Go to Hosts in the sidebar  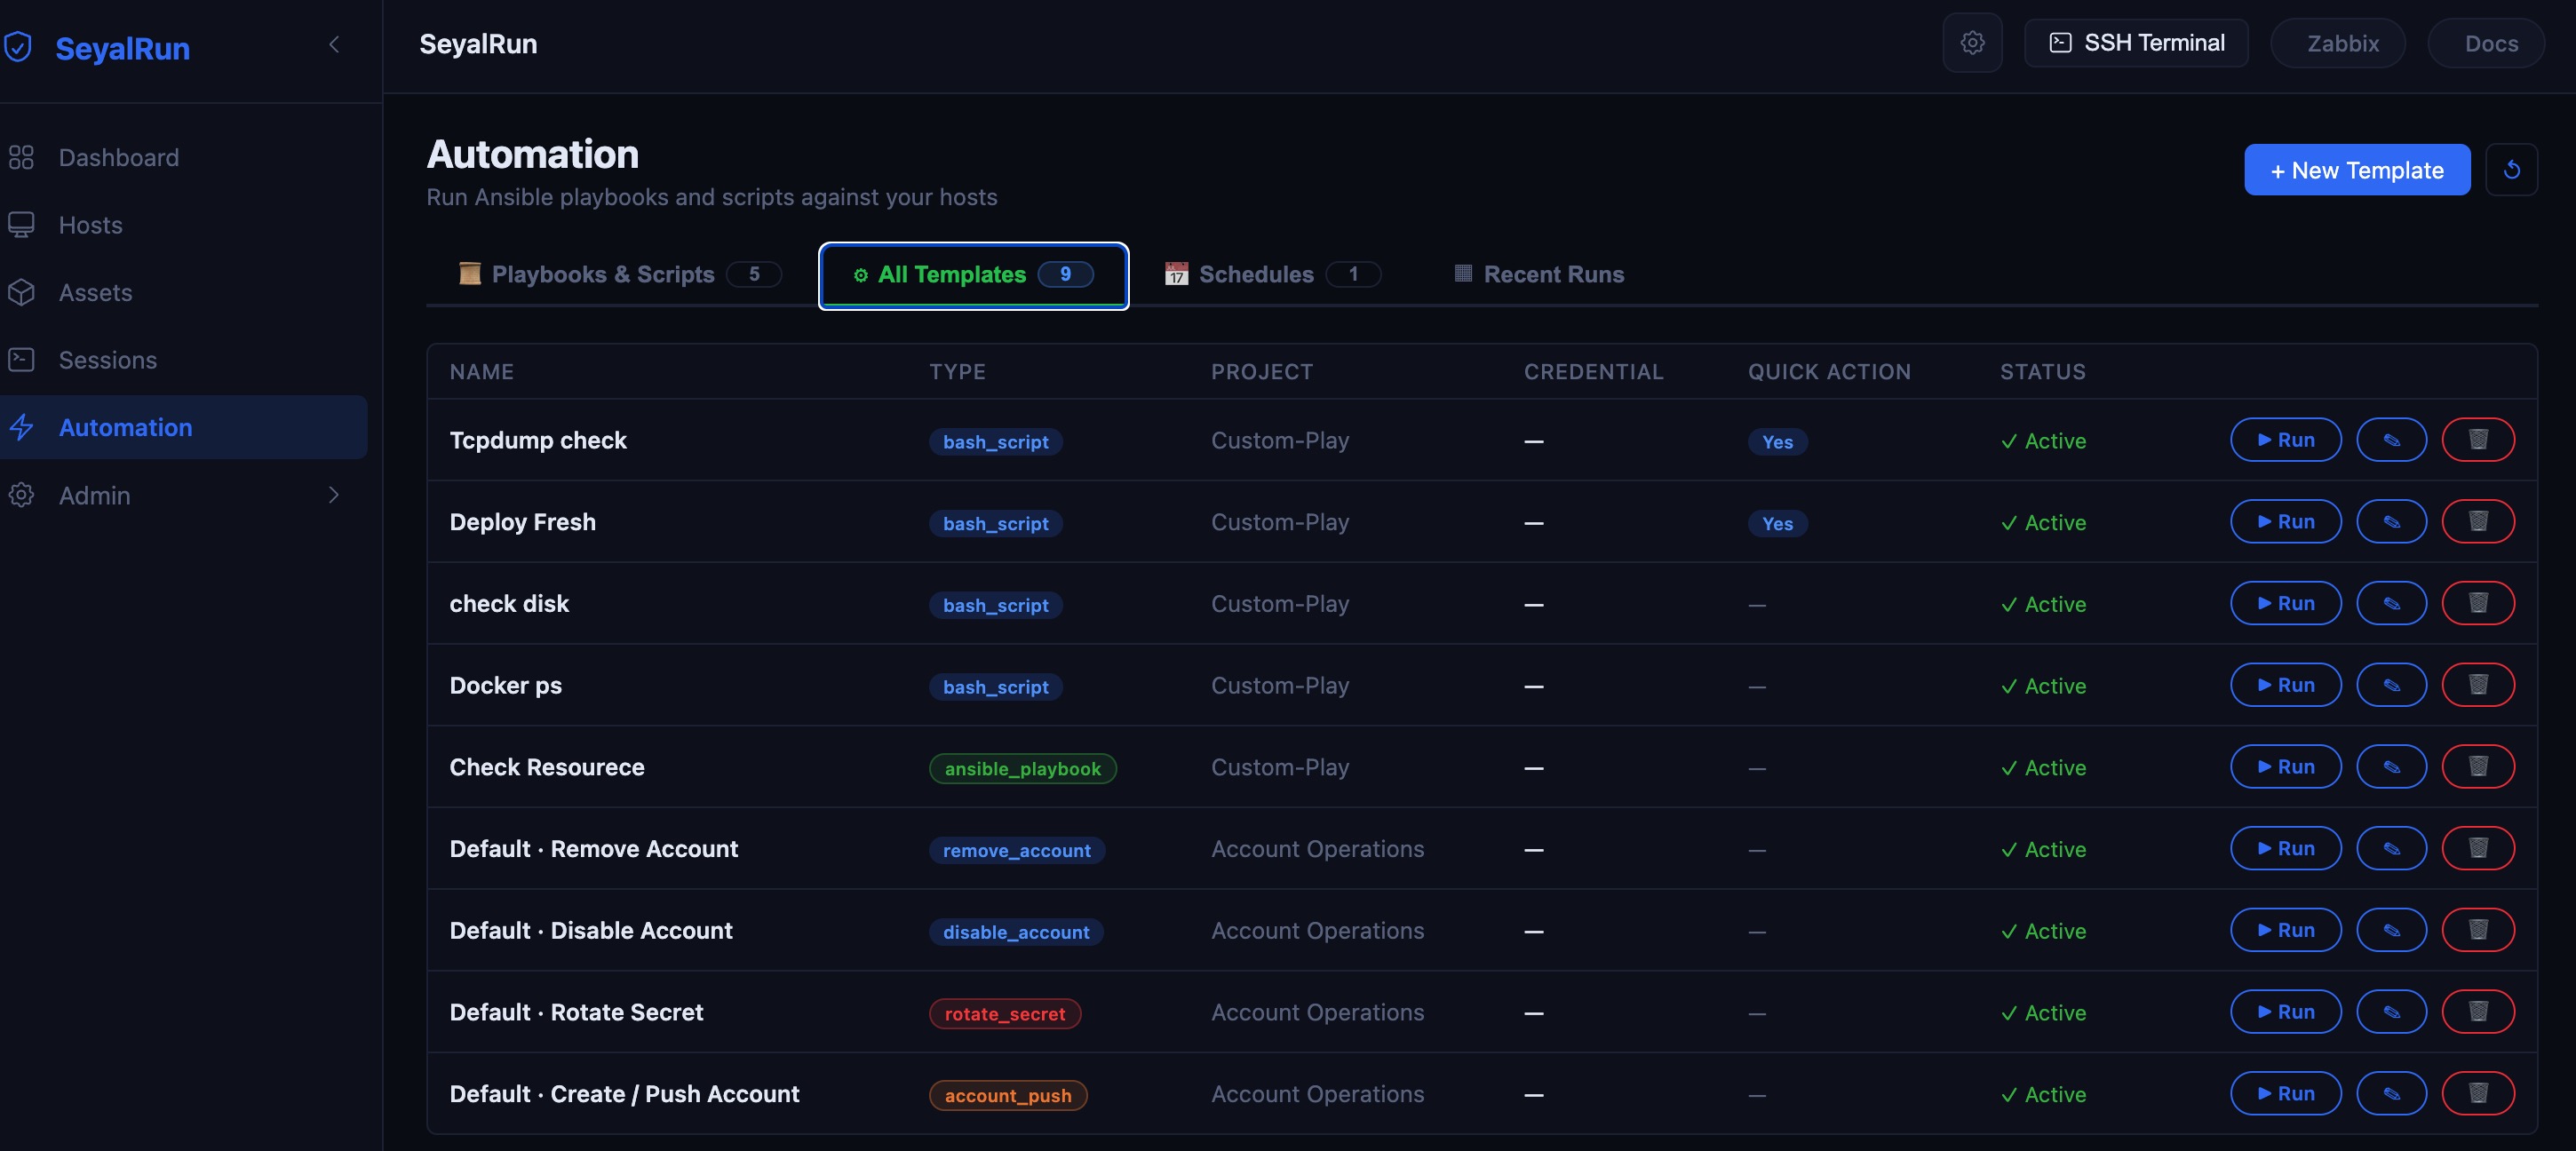pyautogui.click(x=184, y=225)
